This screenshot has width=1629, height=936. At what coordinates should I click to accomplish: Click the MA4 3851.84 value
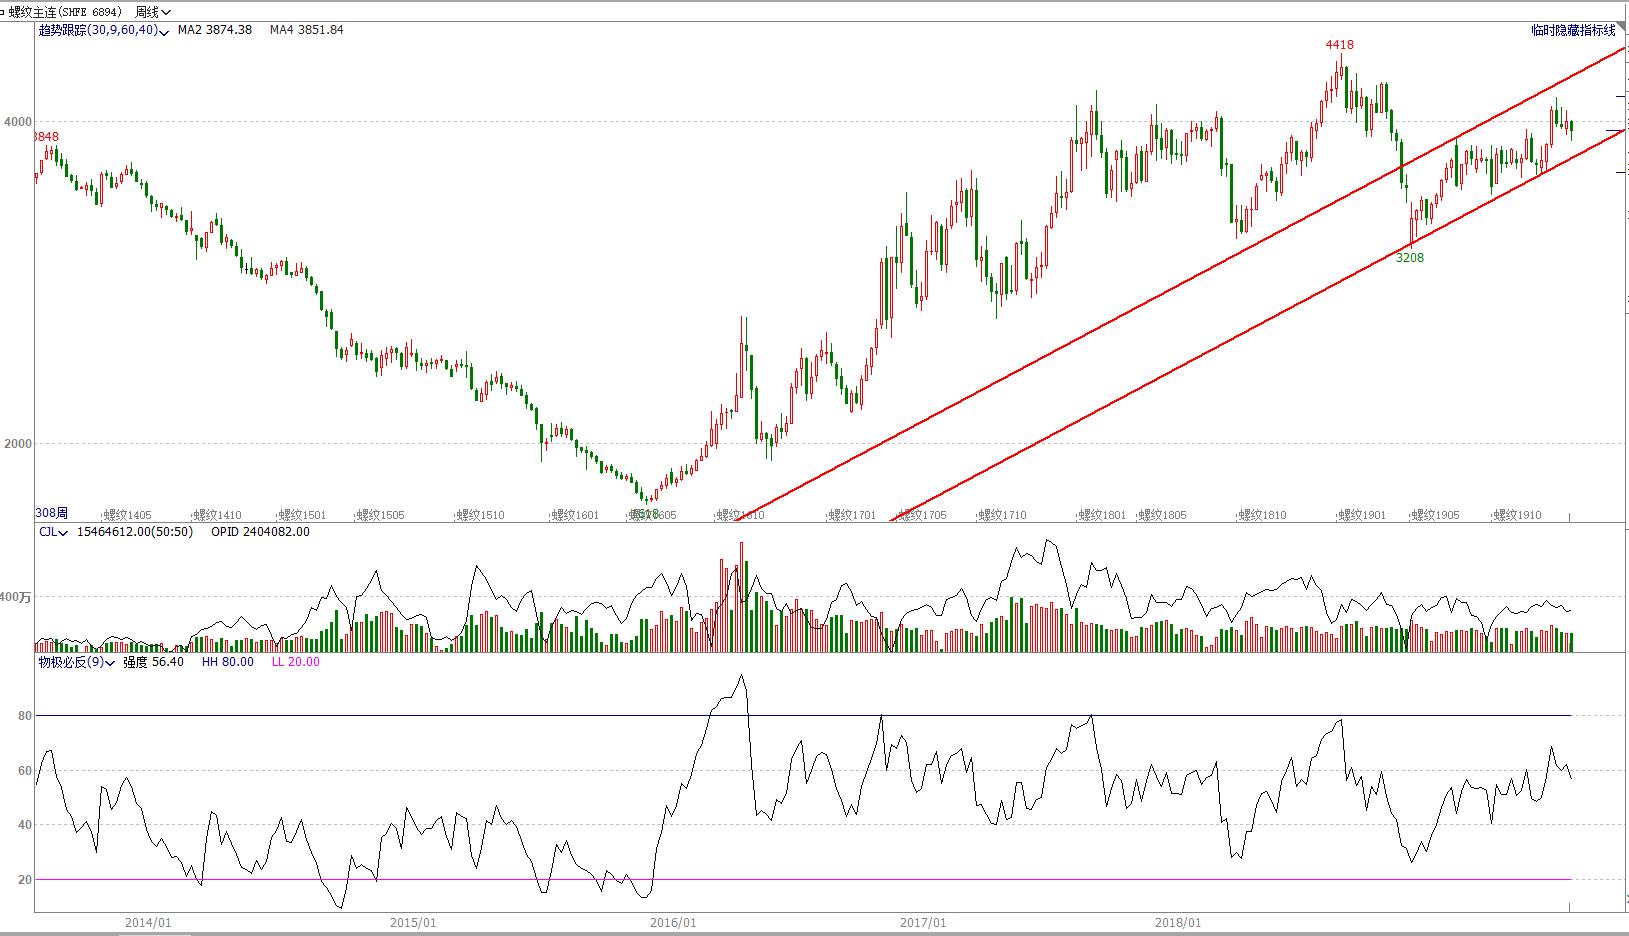coord(307,30)
